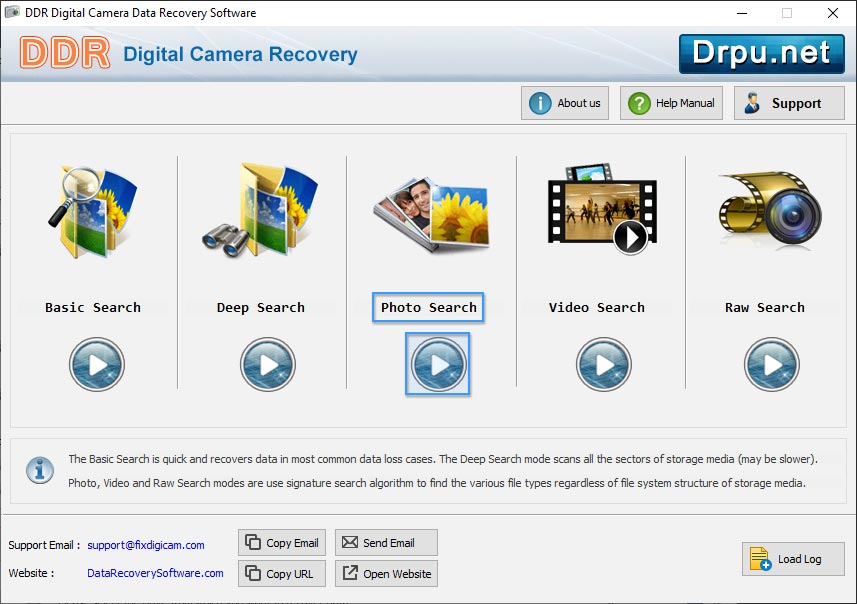This screenshot has width=857, height=604.
Task: Click the Deep Search binoculars folder icon
Action: [x=260, y=210]
